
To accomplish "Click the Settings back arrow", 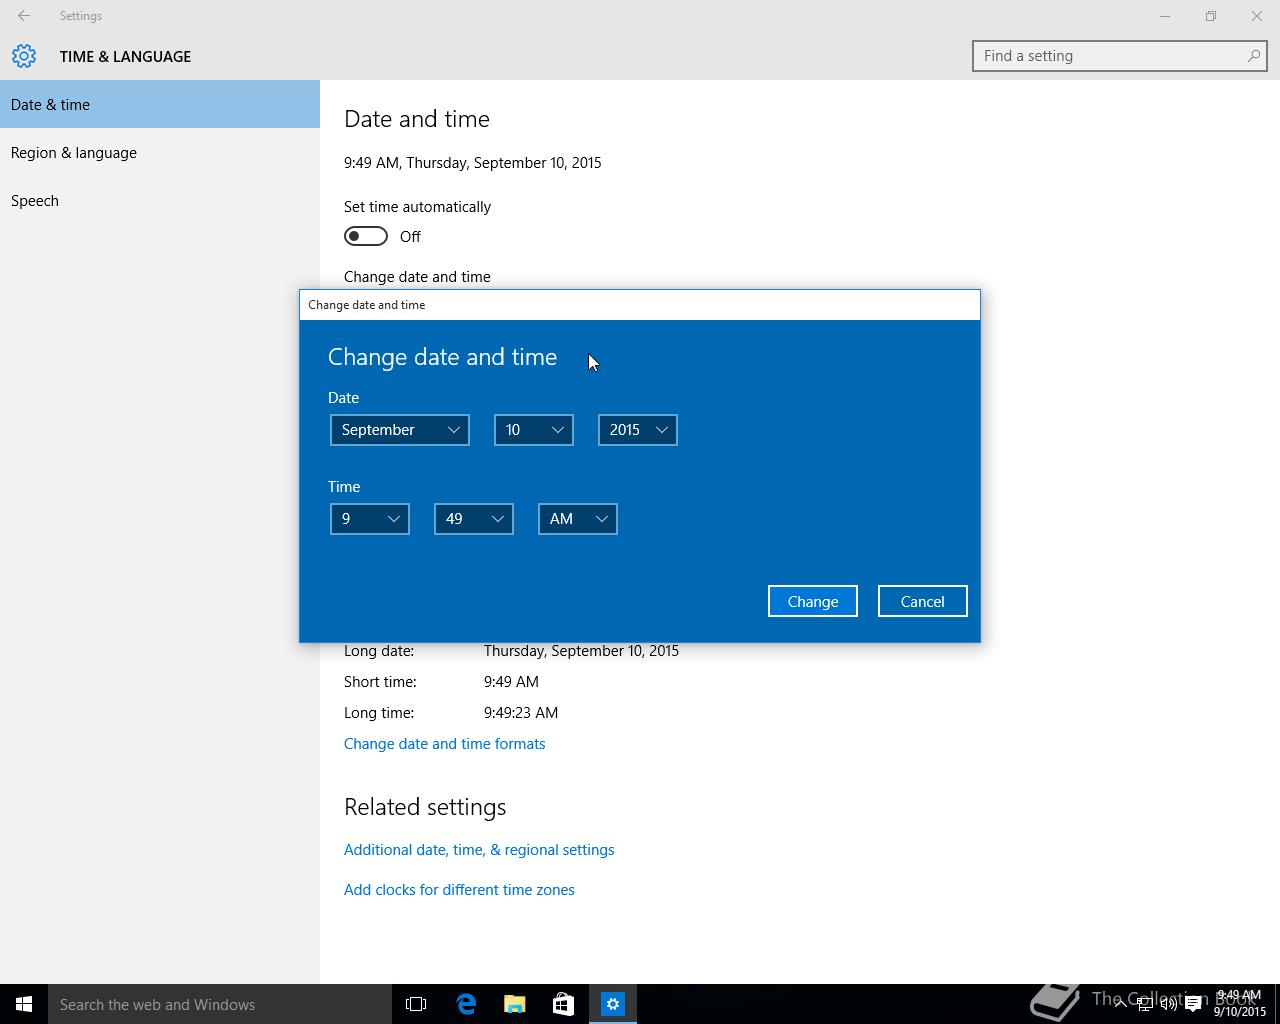I will point(24,16).
